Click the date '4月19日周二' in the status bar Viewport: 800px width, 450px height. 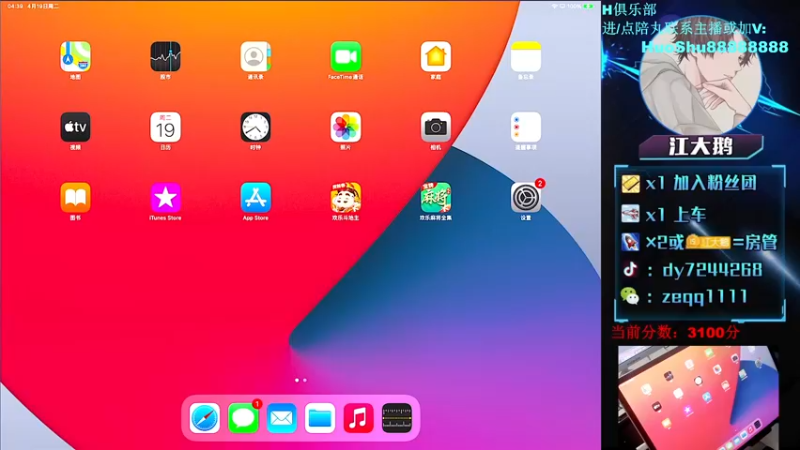coord(43,6)
